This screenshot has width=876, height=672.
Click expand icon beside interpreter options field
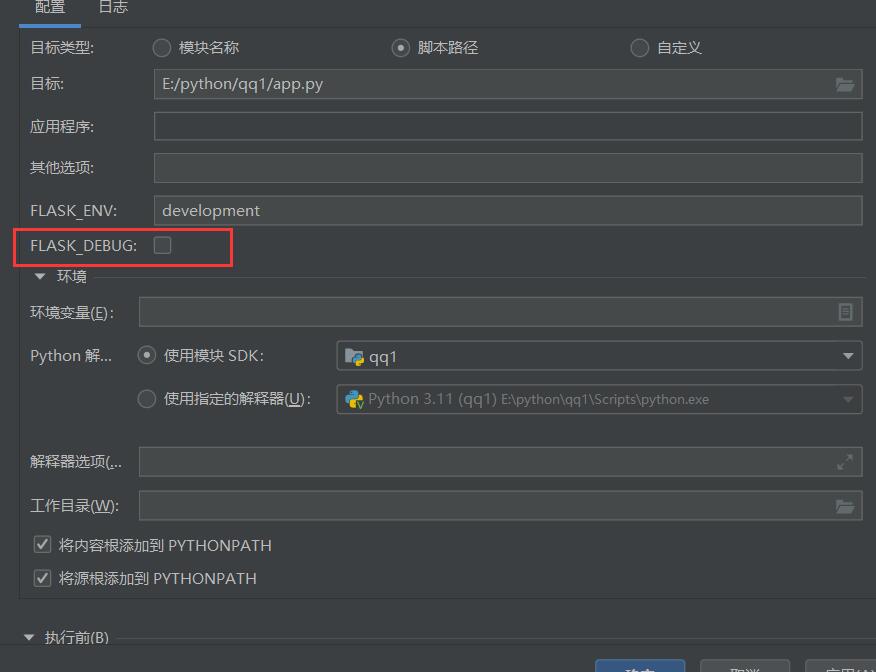click(846, 461)
